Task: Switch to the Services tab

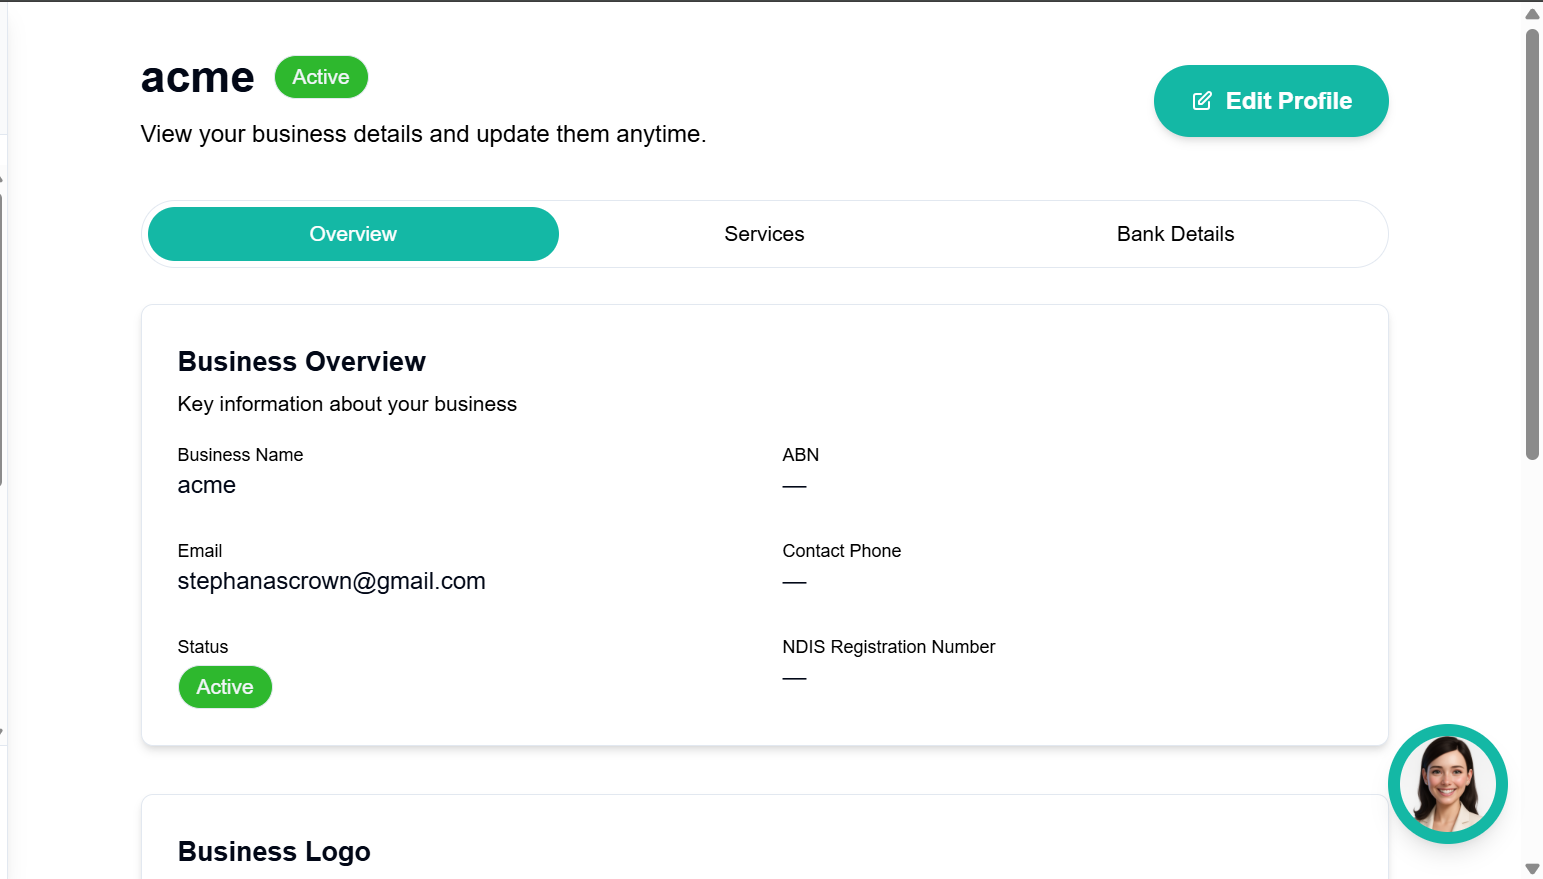Action: 764,233
